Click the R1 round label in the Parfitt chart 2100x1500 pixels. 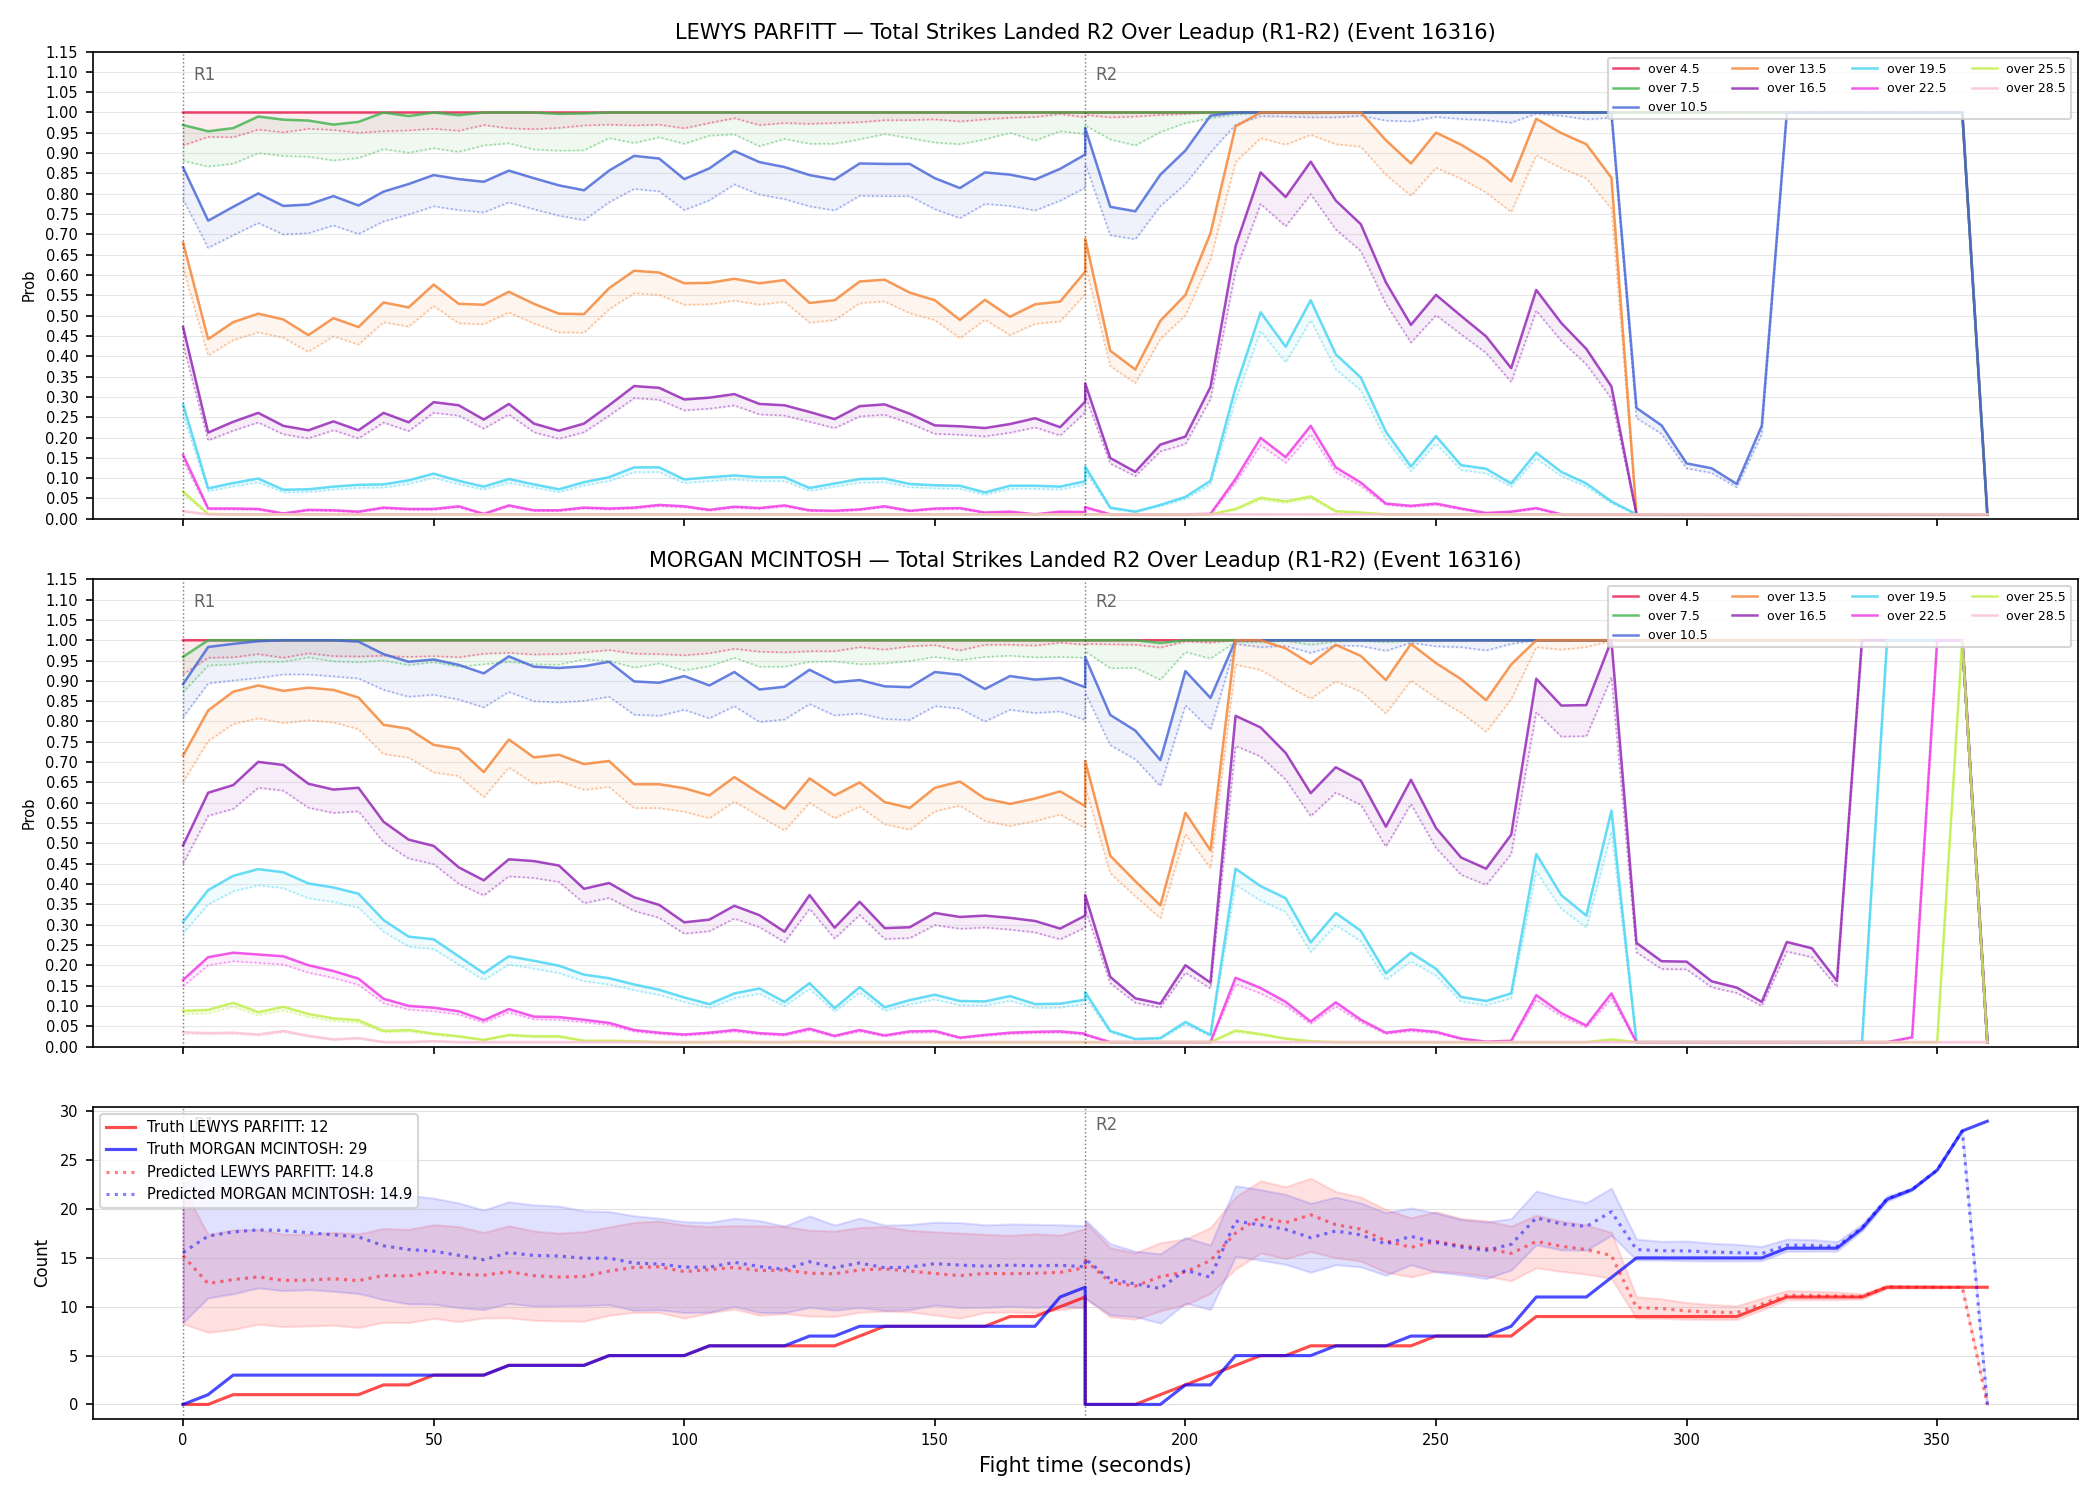(x=204, y=74)
